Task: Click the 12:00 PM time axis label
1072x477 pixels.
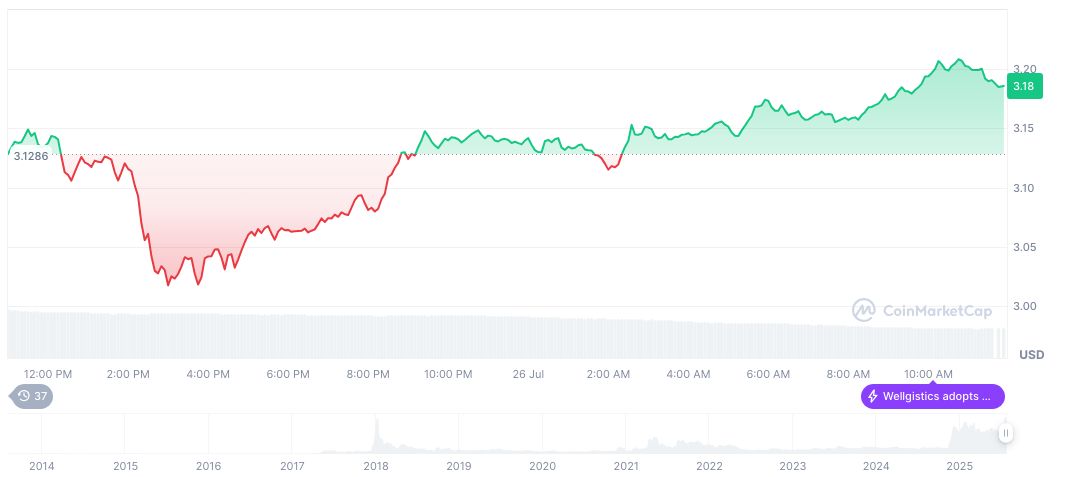Action: 49,374
